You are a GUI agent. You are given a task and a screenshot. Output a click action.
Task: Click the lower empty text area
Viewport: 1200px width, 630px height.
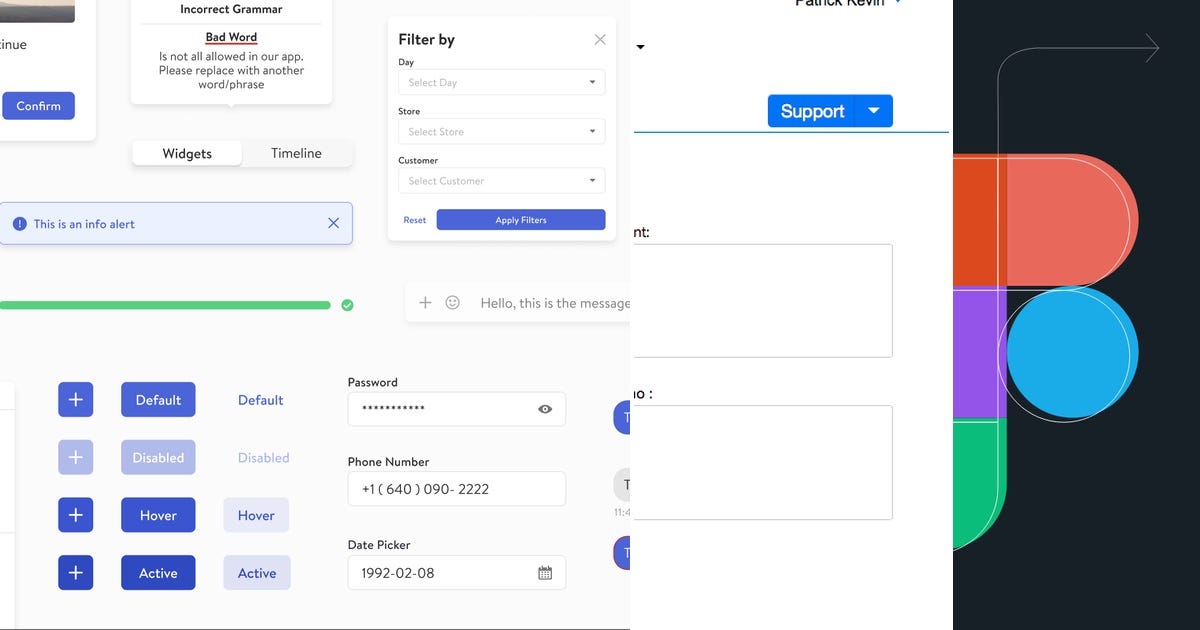click(762, 462)
